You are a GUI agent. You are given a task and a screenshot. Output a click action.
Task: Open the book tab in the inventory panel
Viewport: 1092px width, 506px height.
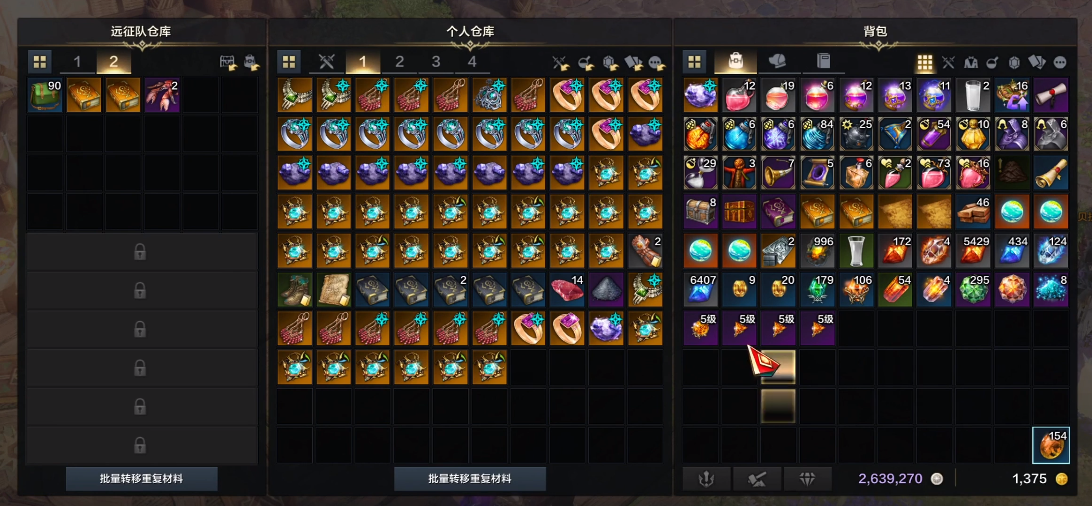(x=822, y=61)
